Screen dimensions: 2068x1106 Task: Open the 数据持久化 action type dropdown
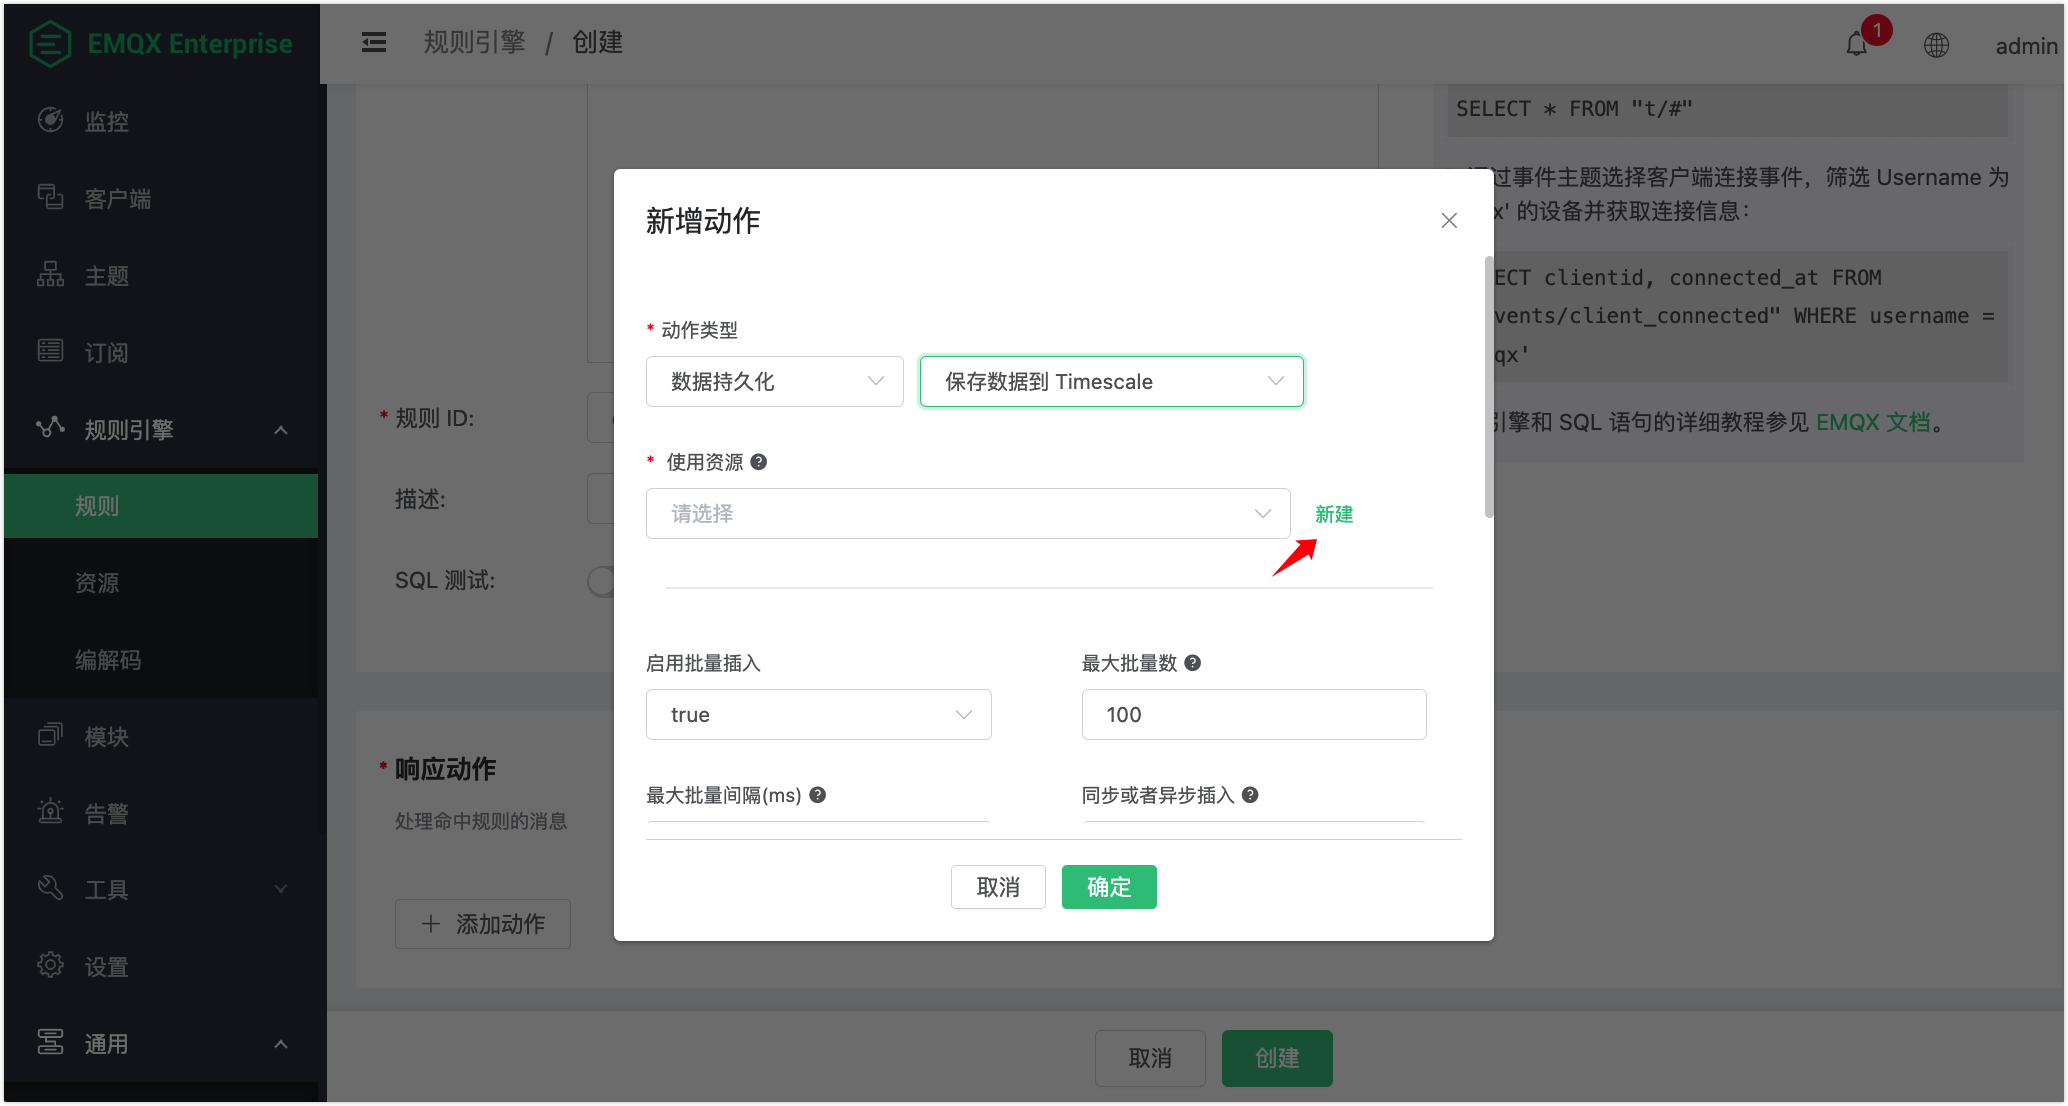coord(774,381)
